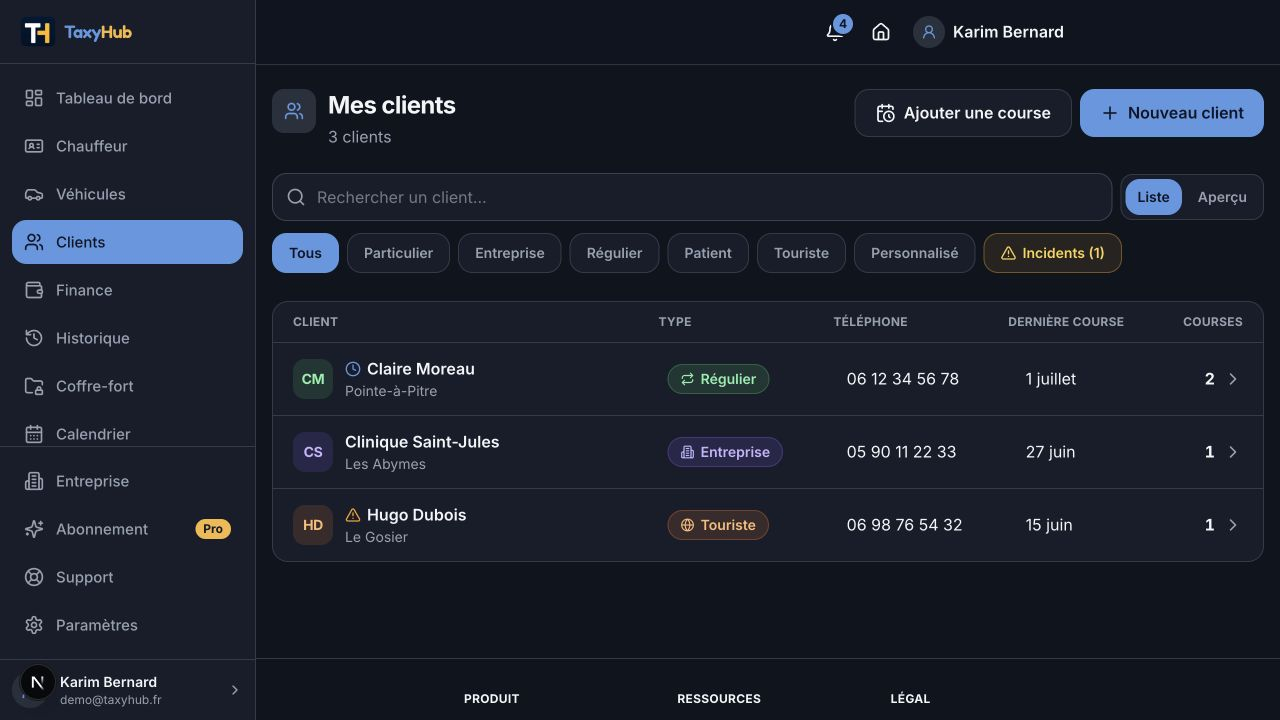Click Tableau de bord sidebar icon
Screen dimensions: 1280x720
[x=34, y=98]
